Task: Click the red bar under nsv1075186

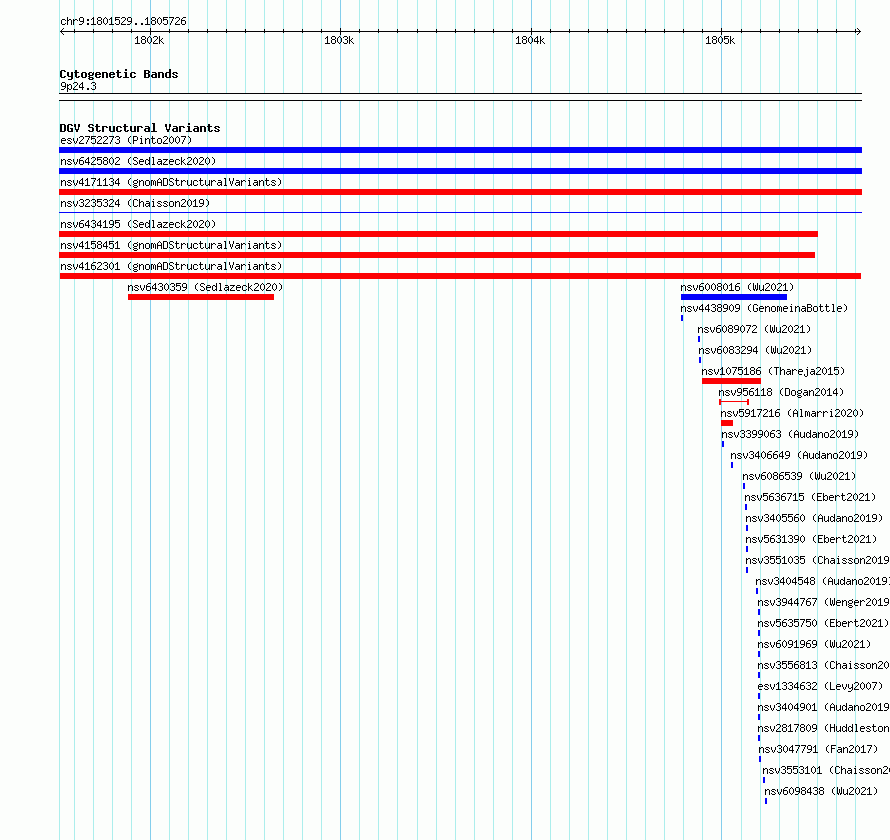Action: point(731,381)
